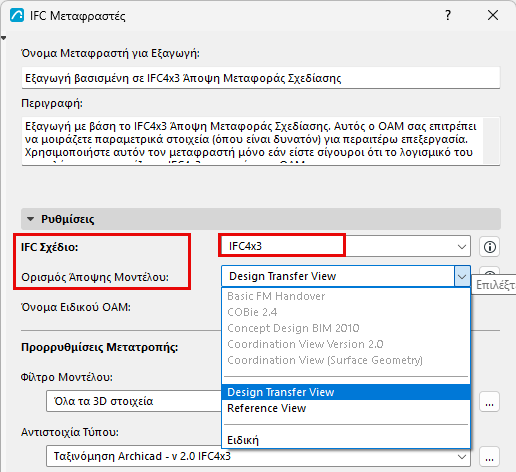
Task: Click the disabled Basic FM Handover entry
Action: 346,296
